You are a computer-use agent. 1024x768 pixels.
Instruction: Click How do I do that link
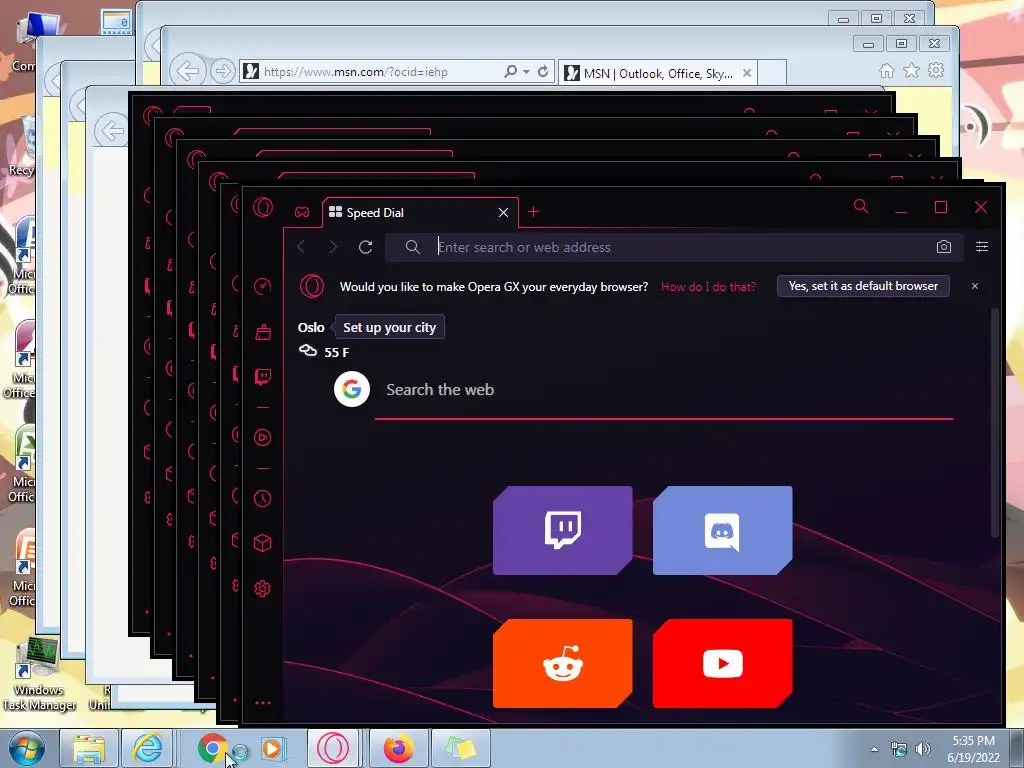(708, 287)
